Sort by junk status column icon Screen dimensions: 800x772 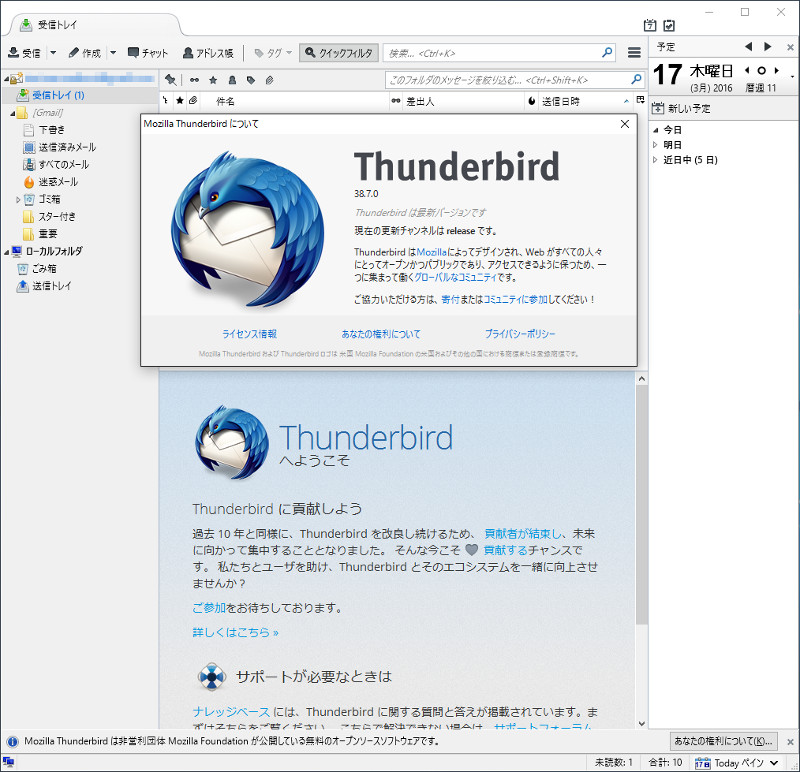click(532, 101)
